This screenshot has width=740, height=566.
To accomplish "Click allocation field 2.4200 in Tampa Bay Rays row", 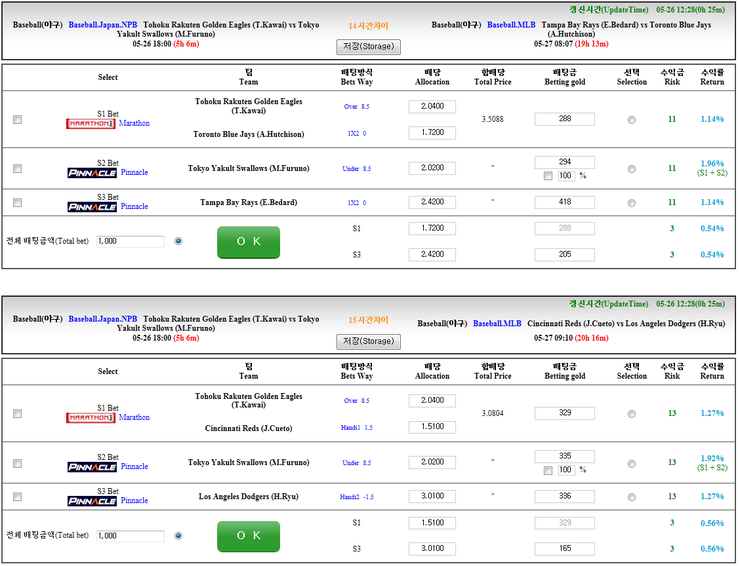I will [432, 202].
